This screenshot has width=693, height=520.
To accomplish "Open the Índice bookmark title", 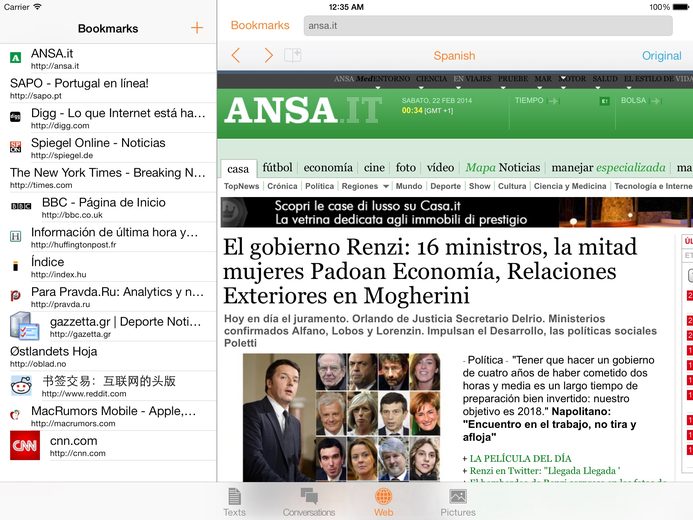I will [47, 262].
